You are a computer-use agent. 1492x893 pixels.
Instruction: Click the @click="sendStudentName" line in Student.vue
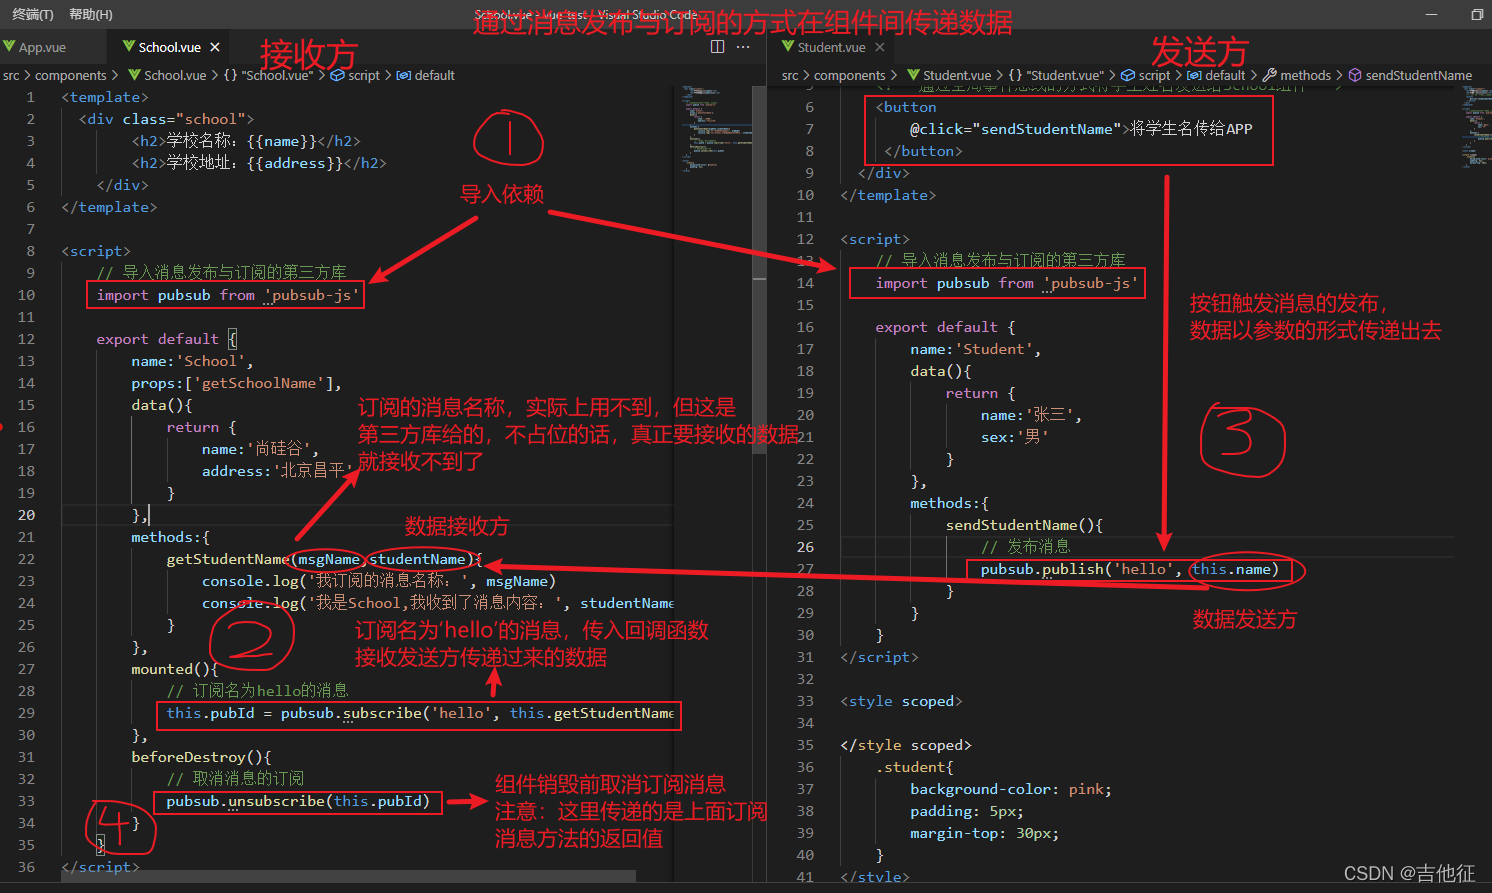click(x=1081, y=129)
